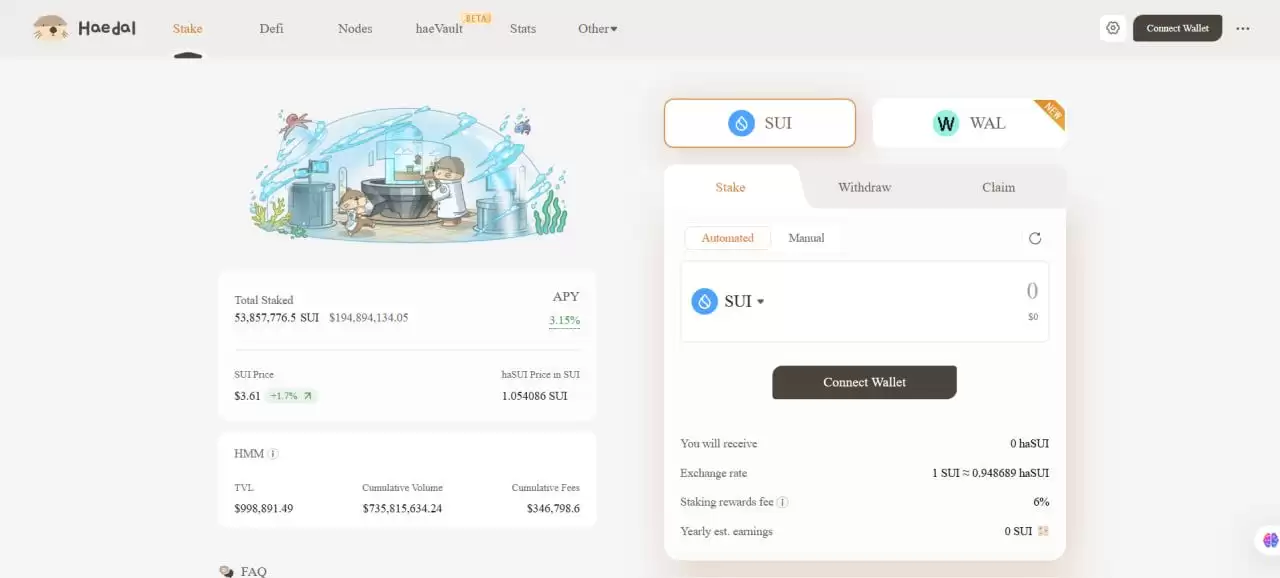1280x578 pixels.
Task: Open the Claim tab
Action: [998, 187]
